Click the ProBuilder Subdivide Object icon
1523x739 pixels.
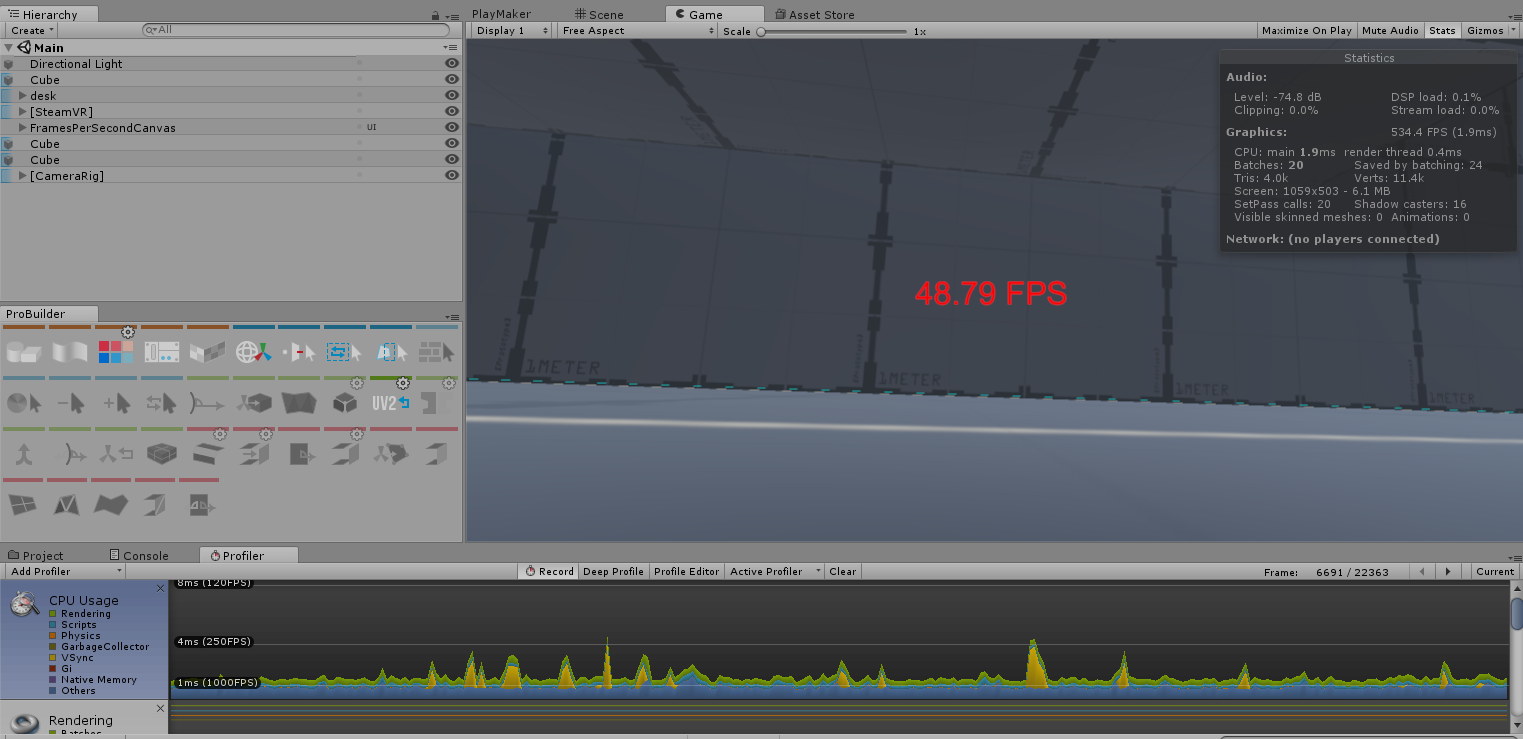[161, 454]
